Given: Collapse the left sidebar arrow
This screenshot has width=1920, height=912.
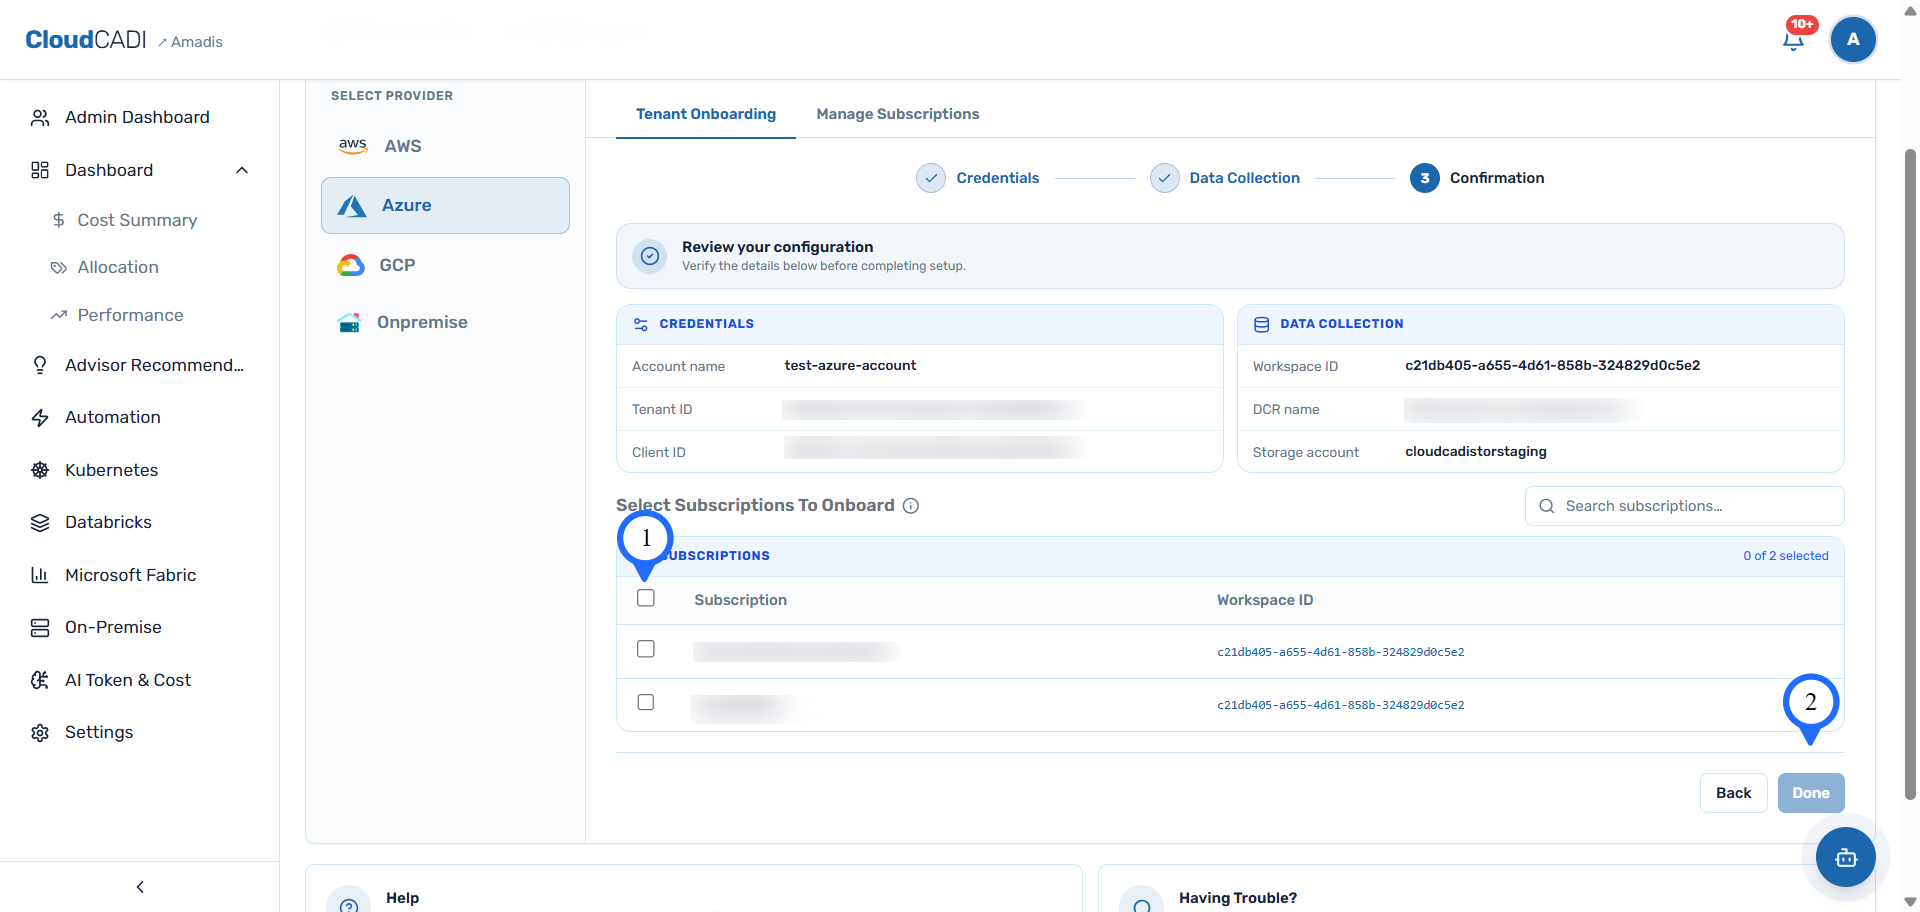Looking at the screenshot, I should [x=140, y=887].
